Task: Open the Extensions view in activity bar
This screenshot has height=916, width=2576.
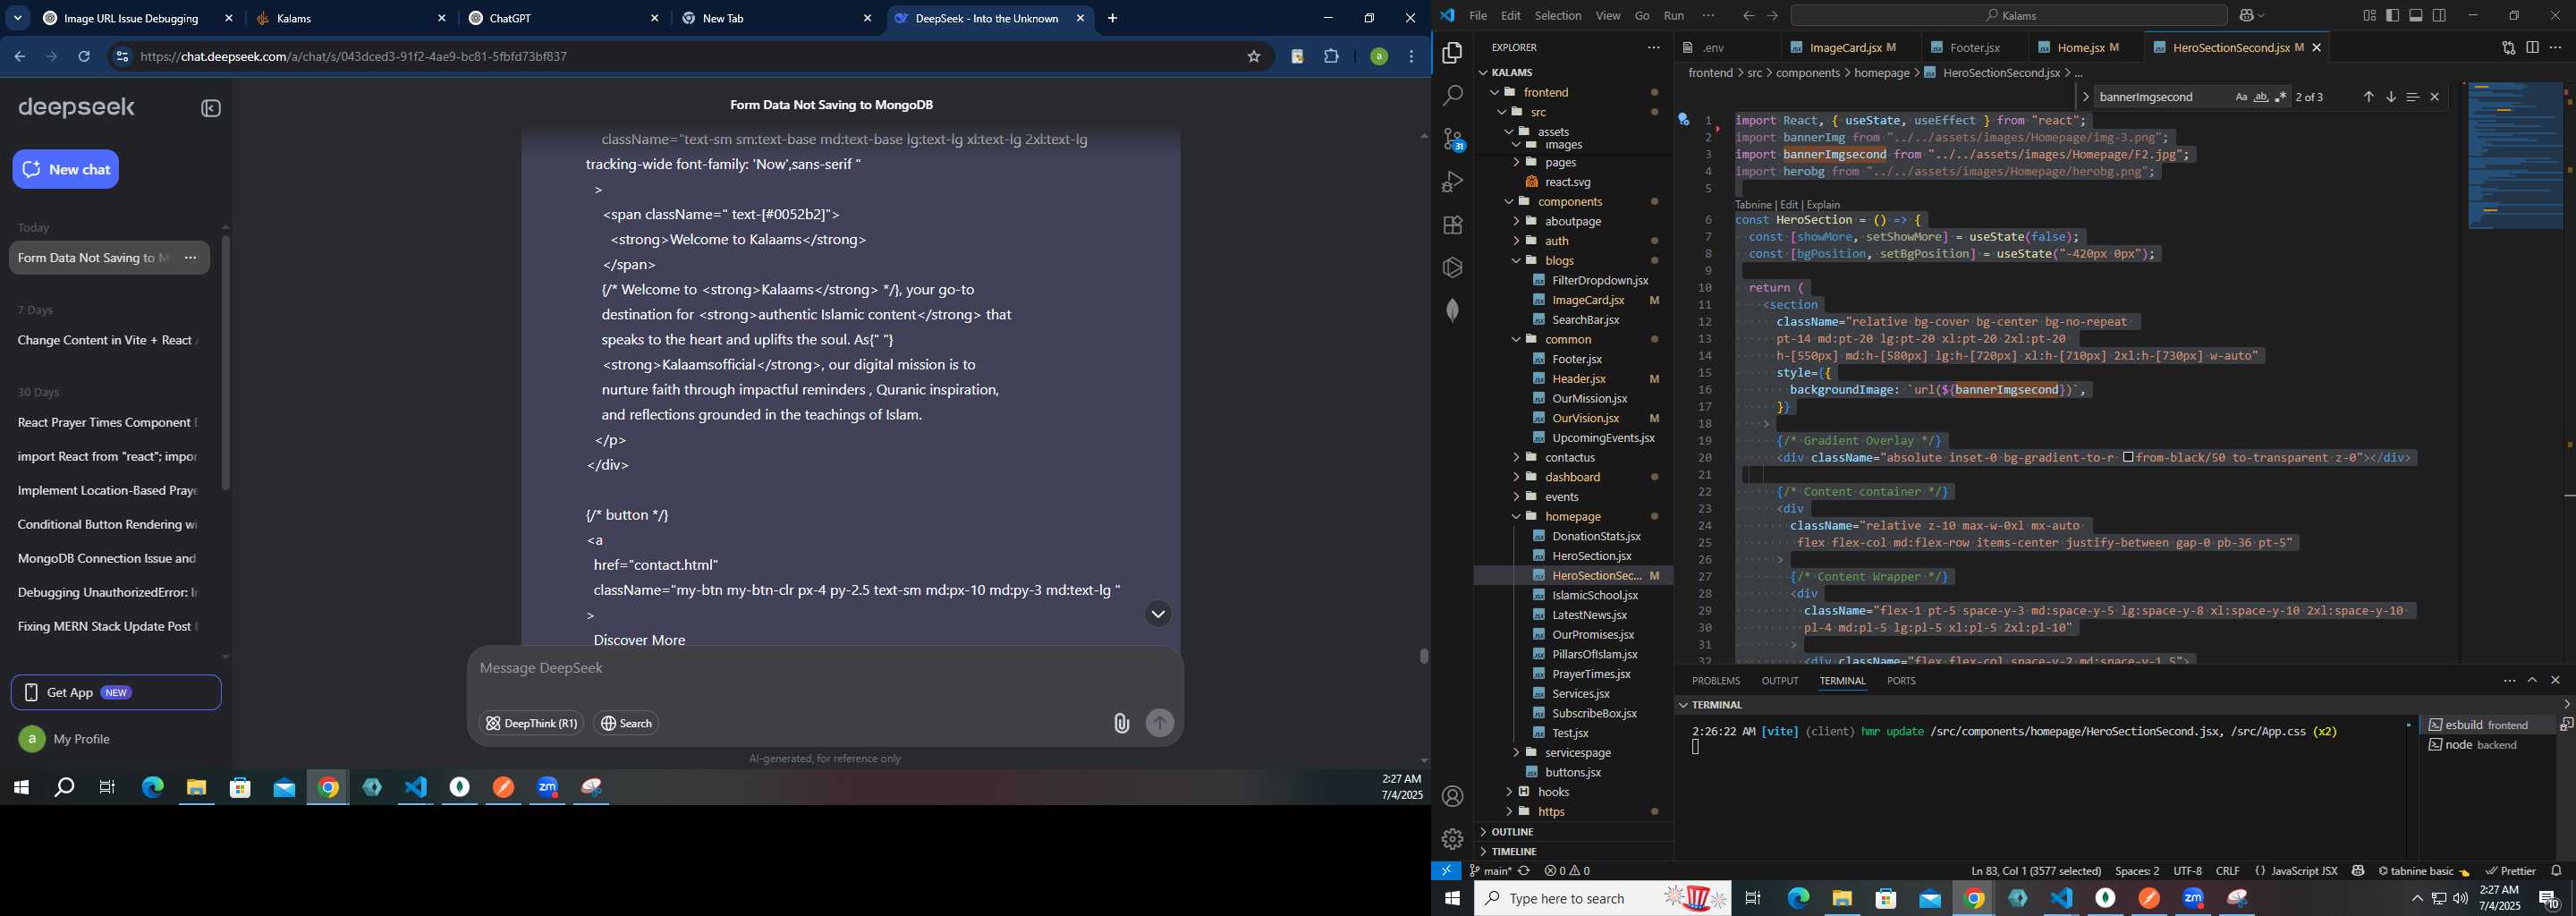Action: tap(1453, 225)
